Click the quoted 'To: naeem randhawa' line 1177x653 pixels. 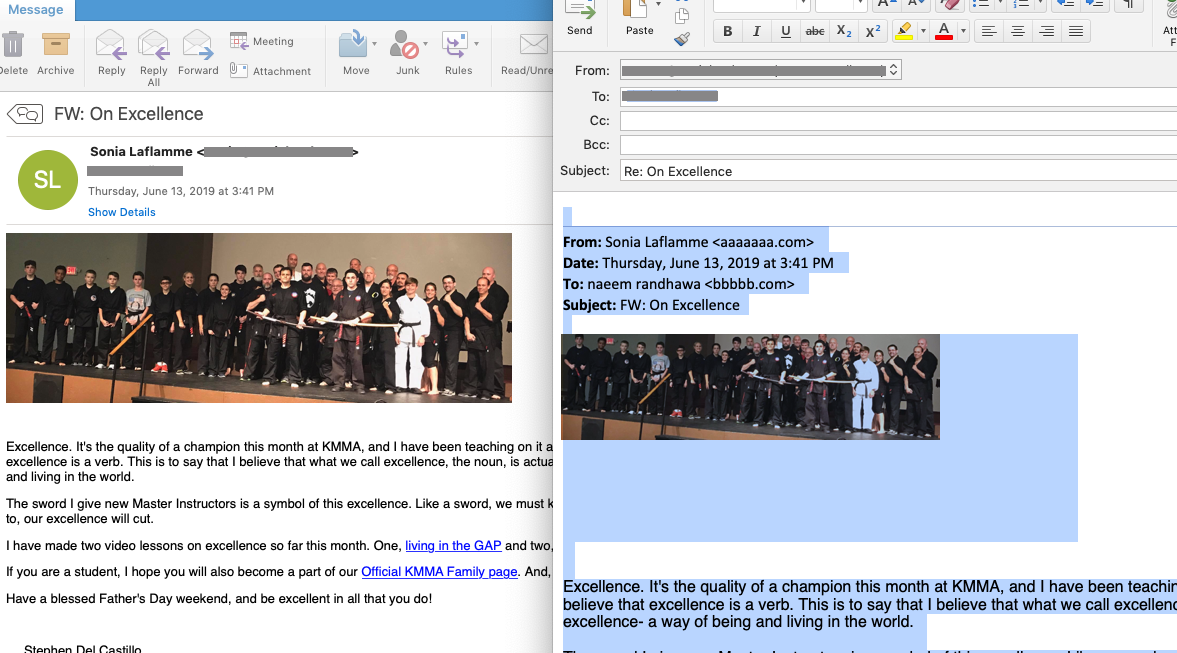679,284
